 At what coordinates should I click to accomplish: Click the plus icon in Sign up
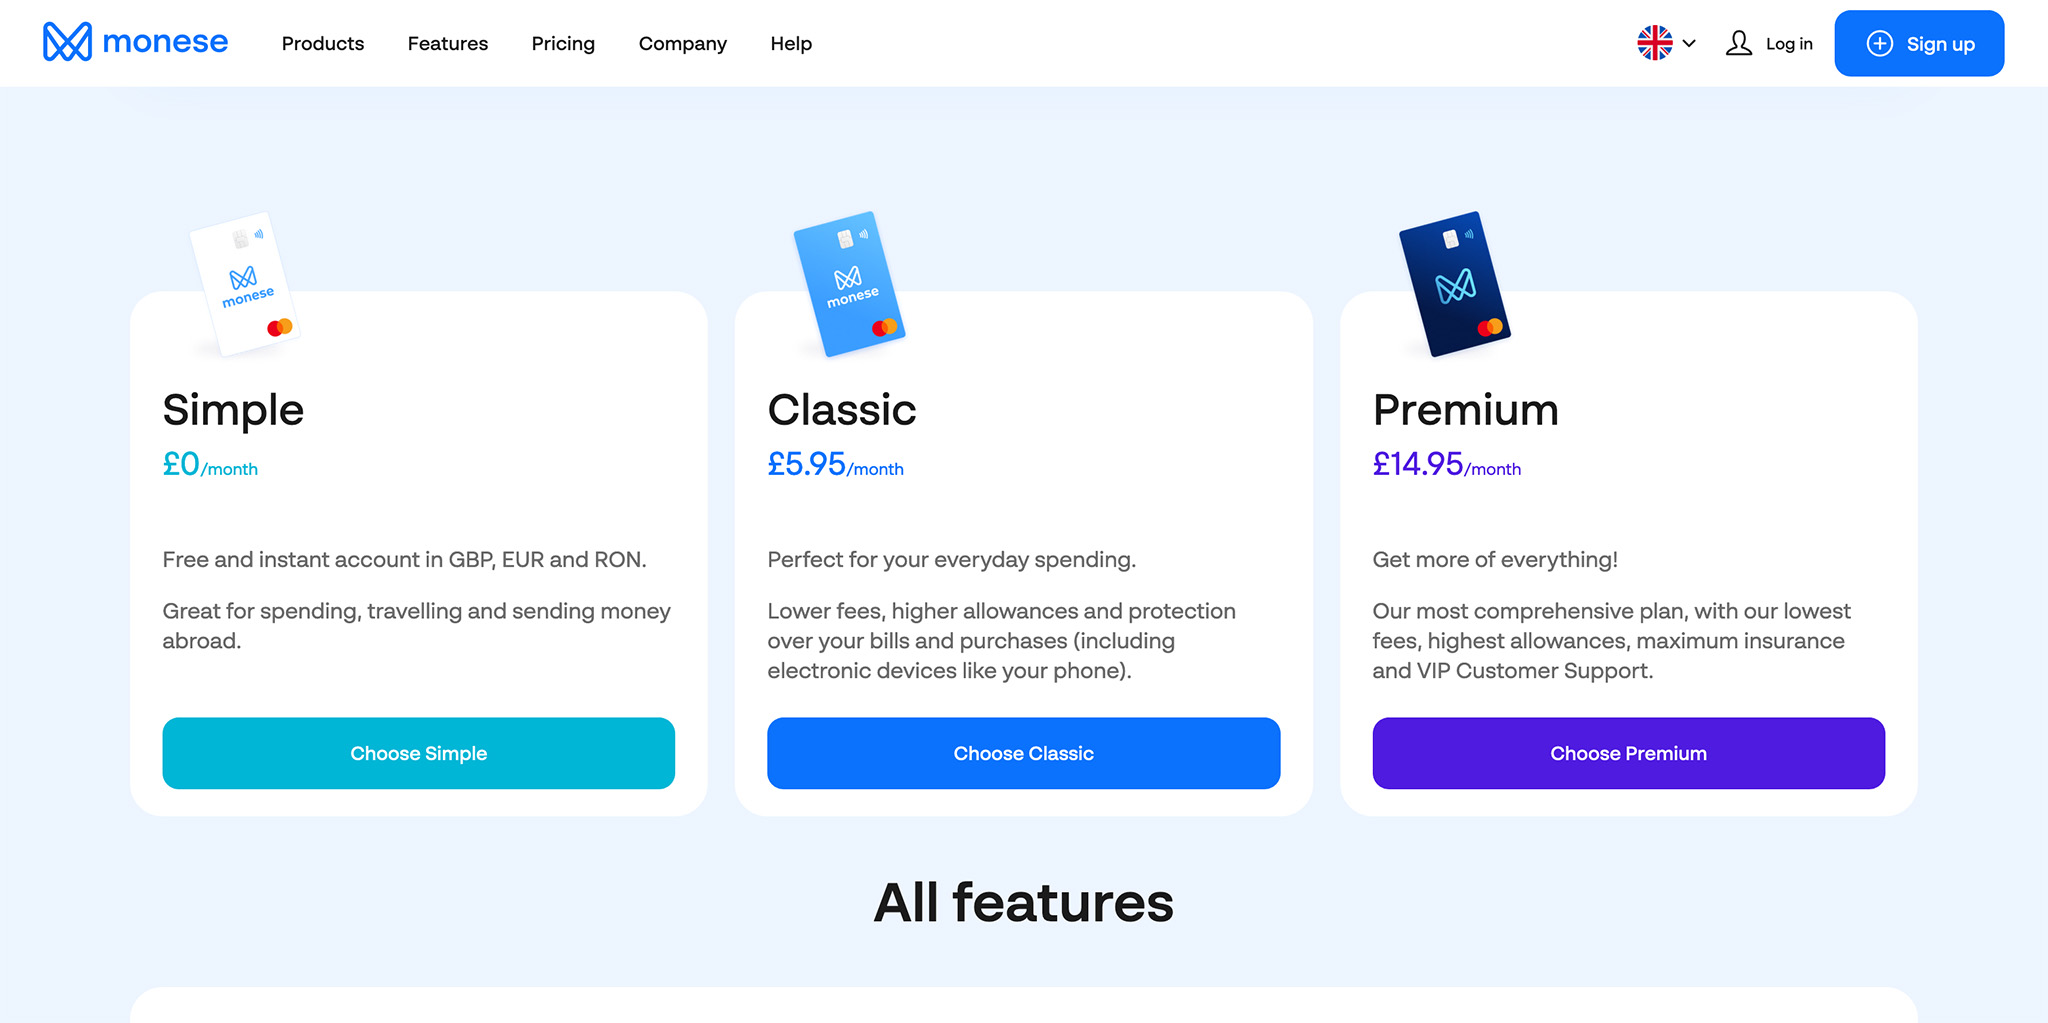click(x=1880, y=43)
